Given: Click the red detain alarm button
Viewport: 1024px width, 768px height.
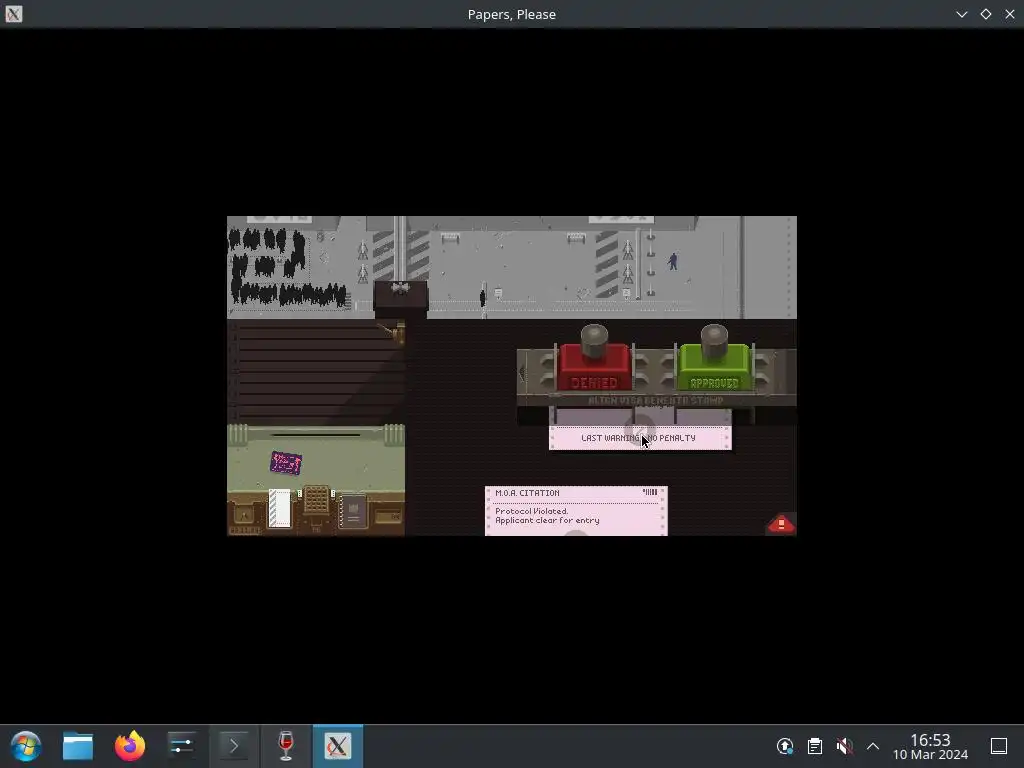Looking at the screenshot, I should (781, 524).
